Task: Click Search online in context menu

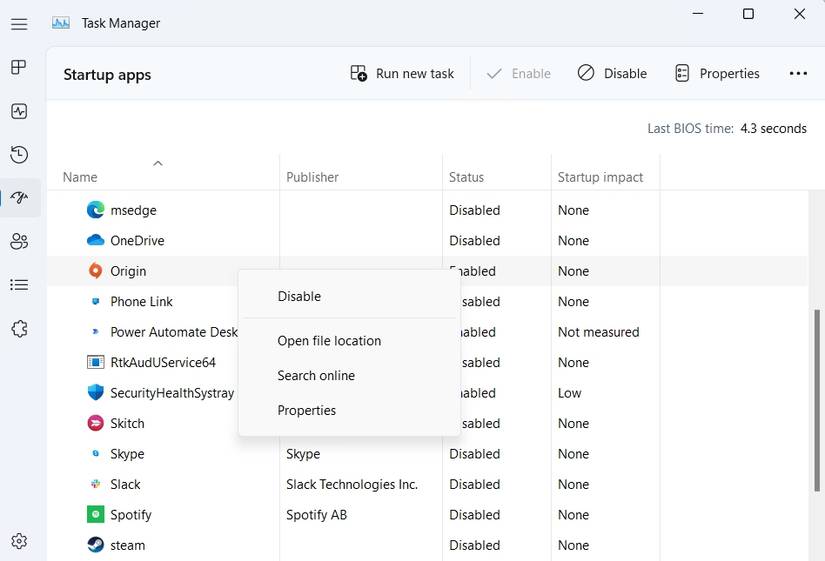Action: click(x=316, y=376)
